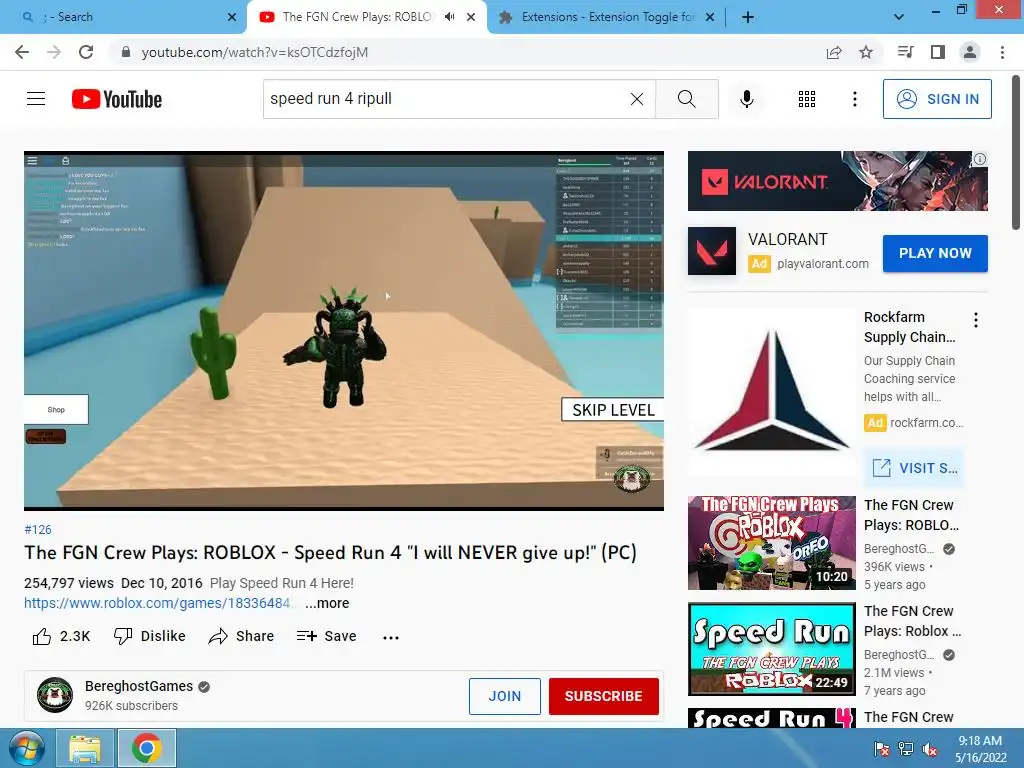Share the video

241,636
